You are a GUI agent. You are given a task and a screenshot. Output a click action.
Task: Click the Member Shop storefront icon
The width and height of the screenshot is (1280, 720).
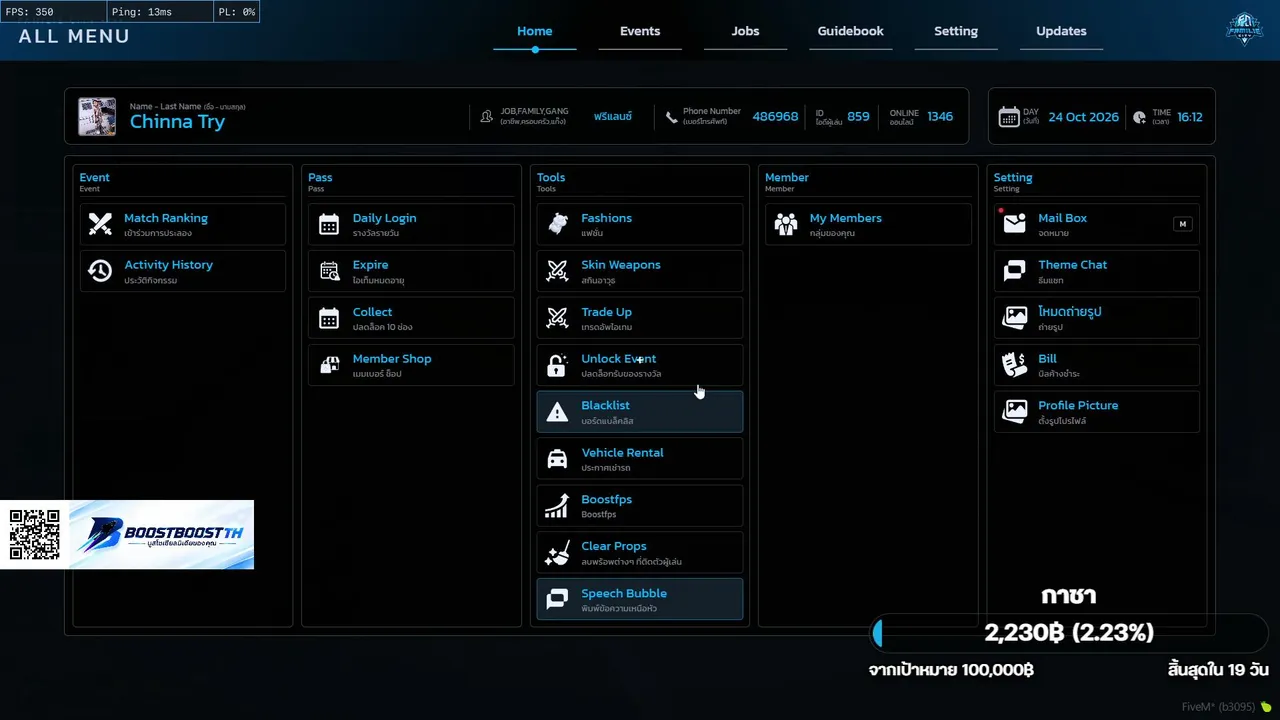329,365
